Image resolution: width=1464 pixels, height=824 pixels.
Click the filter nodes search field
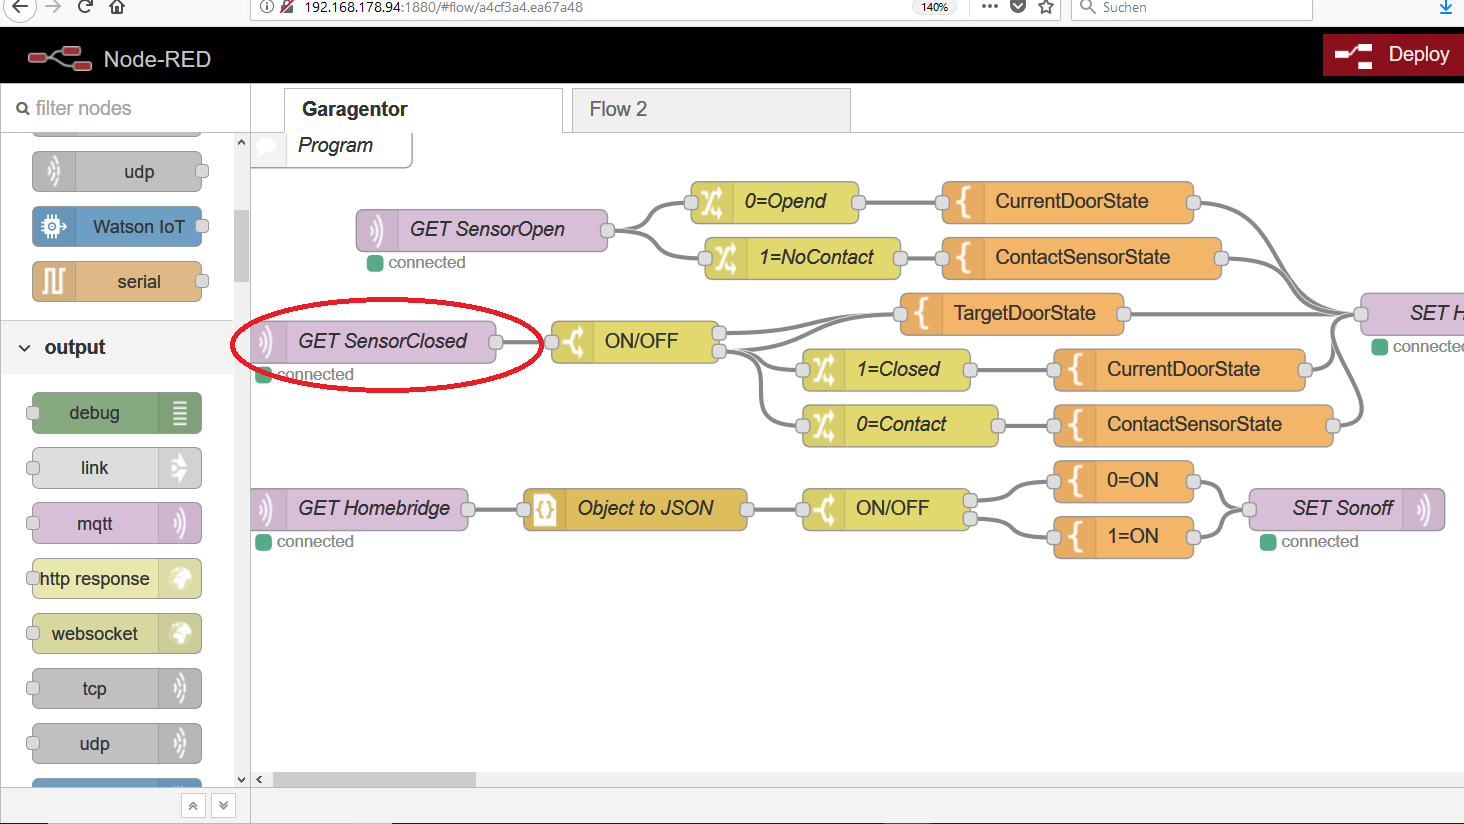[x=130, y=108]
